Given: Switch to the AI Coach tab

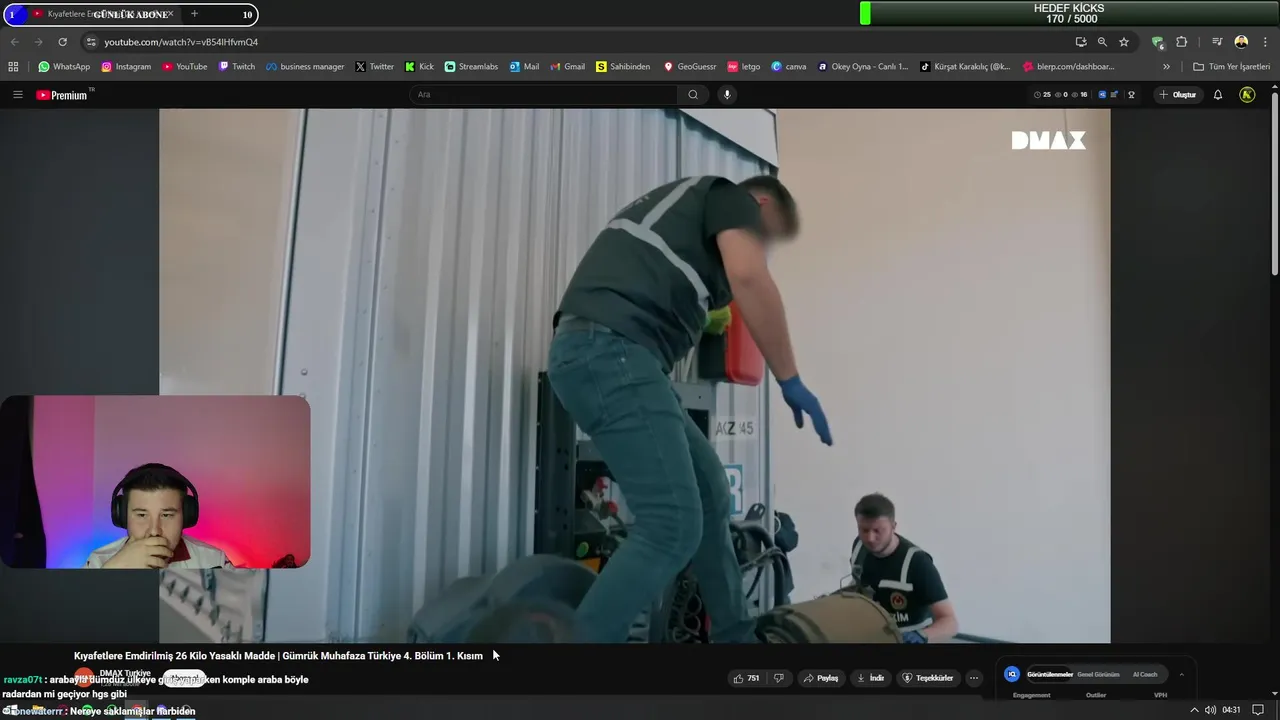Looking at the screenshot, I should pyautogui.click(x=1145, y=675).
